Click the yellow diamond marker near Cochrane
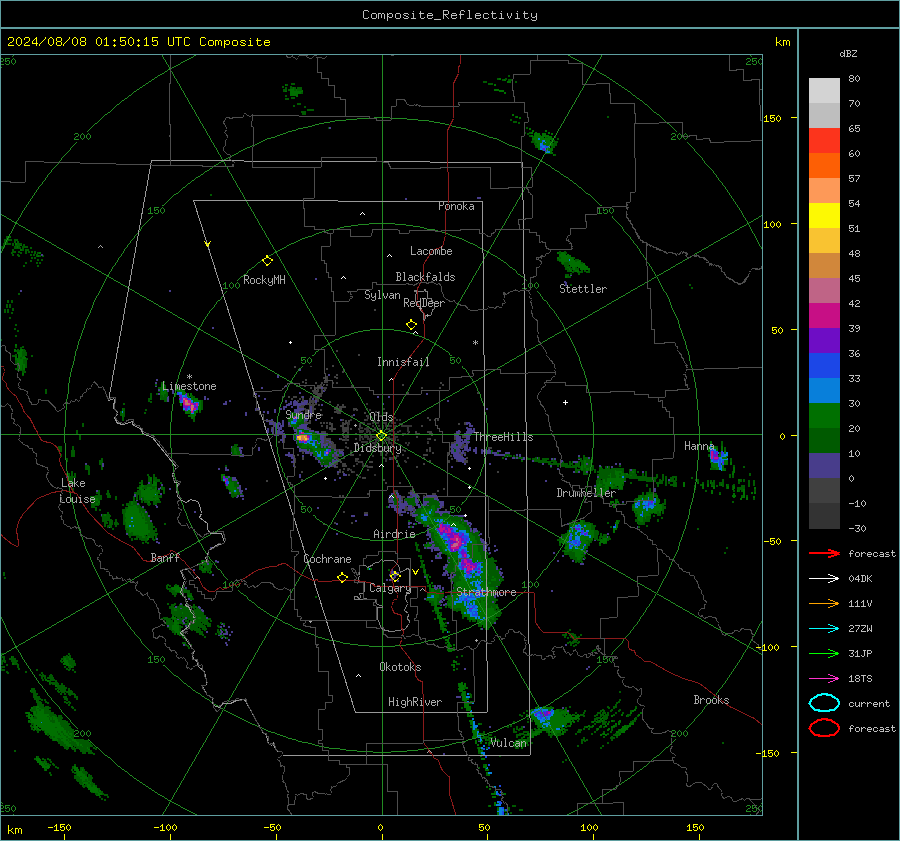900x841 pixels. 342,577
